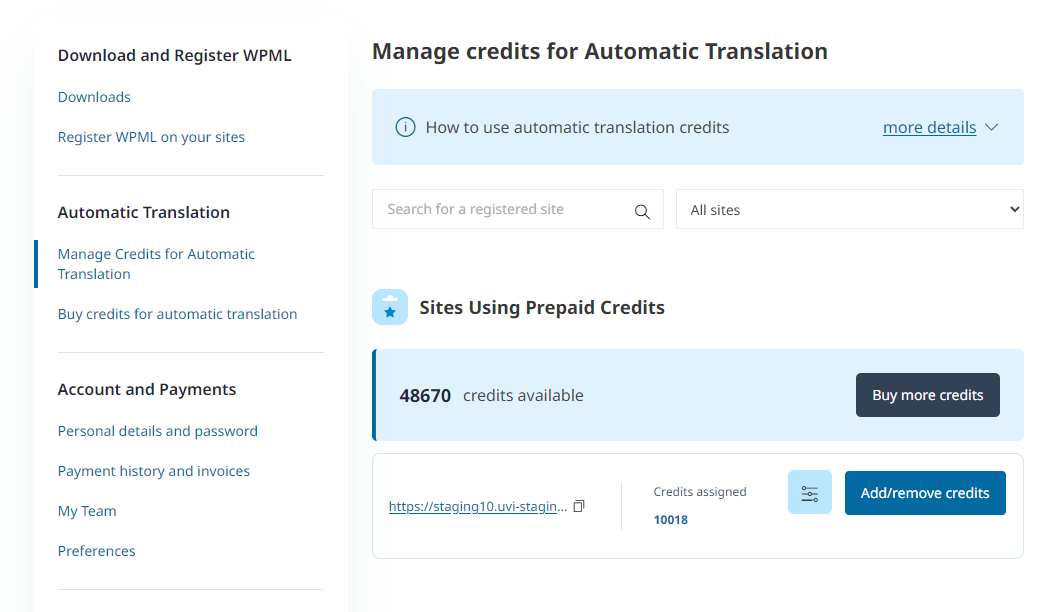Image resolution: width=1062 pixels, height=612 pixels.
Task: Open the staging10 site link
Action: tap(477, 507)
